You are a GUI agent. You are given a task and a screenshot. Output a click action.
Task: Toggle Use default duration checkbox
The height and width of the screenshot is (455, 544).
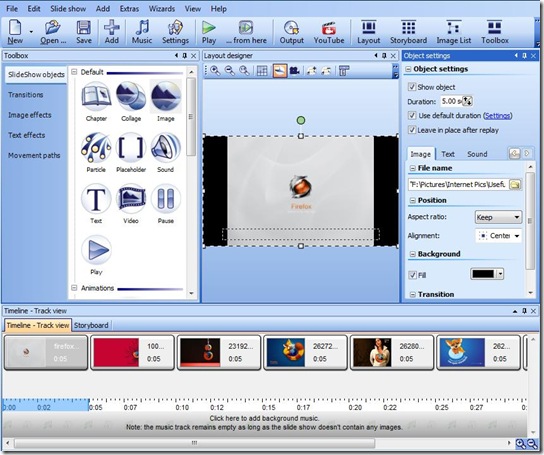click(412, 116)
